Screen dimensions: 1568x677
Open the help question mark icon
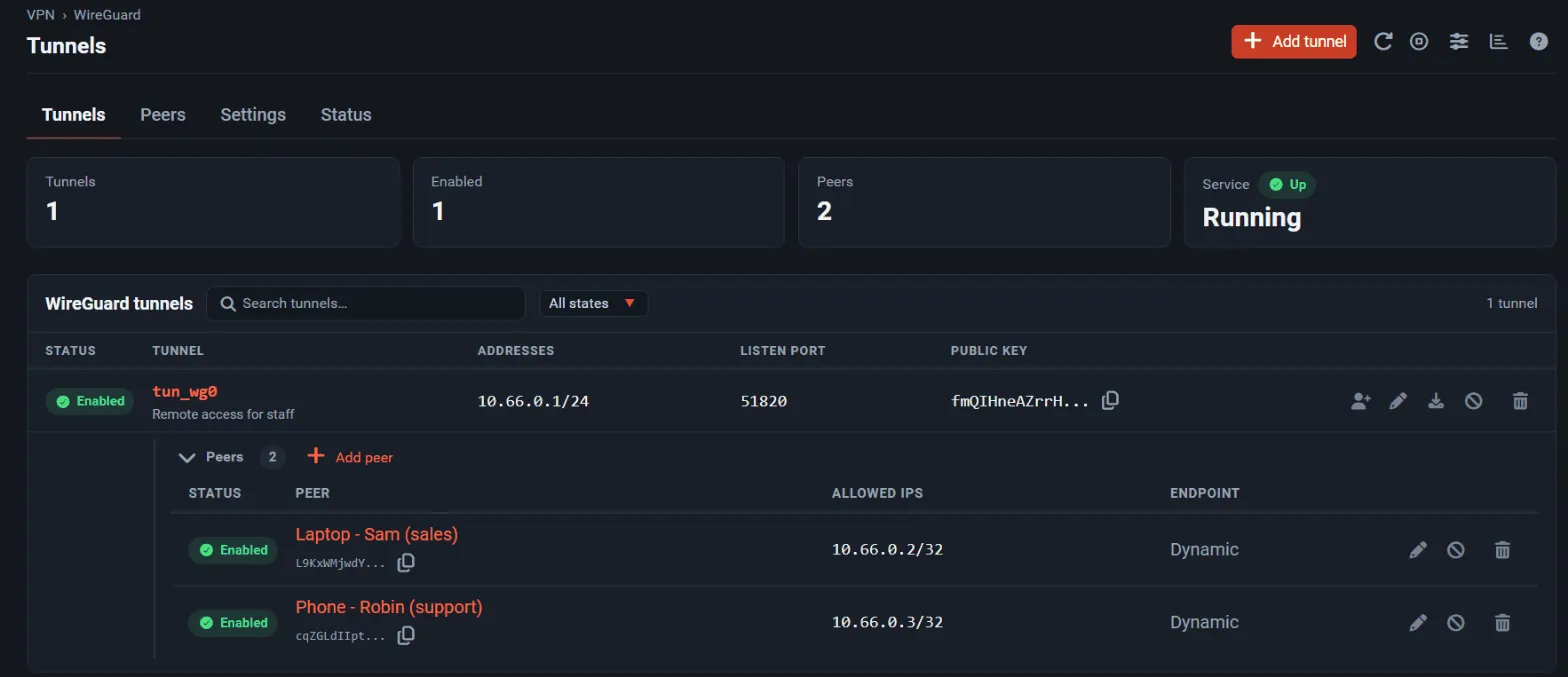(x=1539, y=42)
